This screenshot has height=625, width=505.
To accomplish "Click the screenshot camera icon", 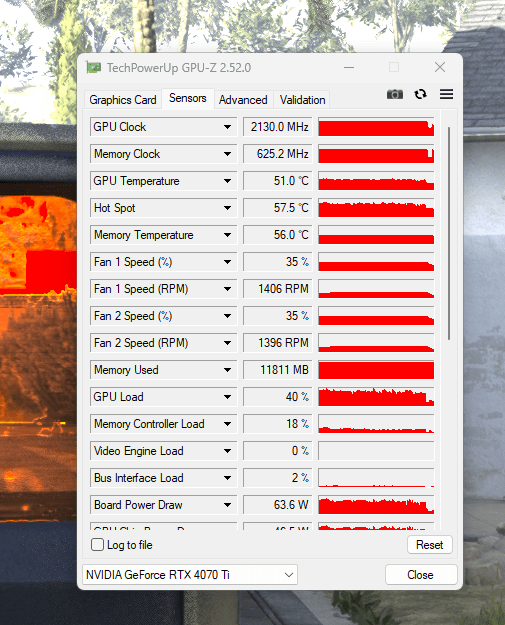I will coord(395,94).
